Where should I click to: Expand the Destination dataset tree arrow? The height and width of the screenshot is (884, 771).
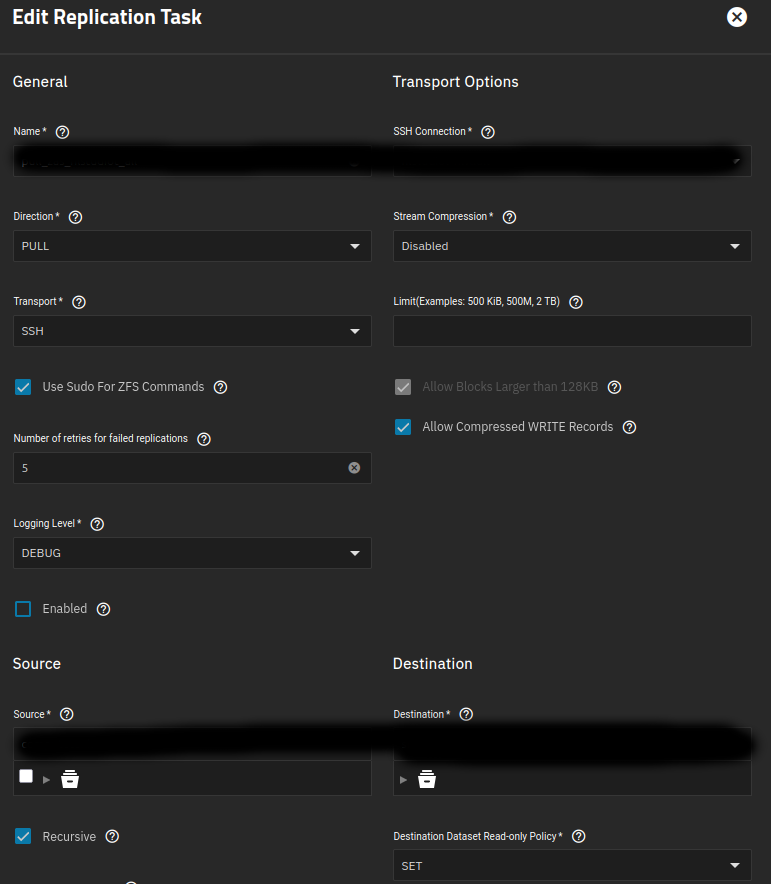[x=403, y=780]
